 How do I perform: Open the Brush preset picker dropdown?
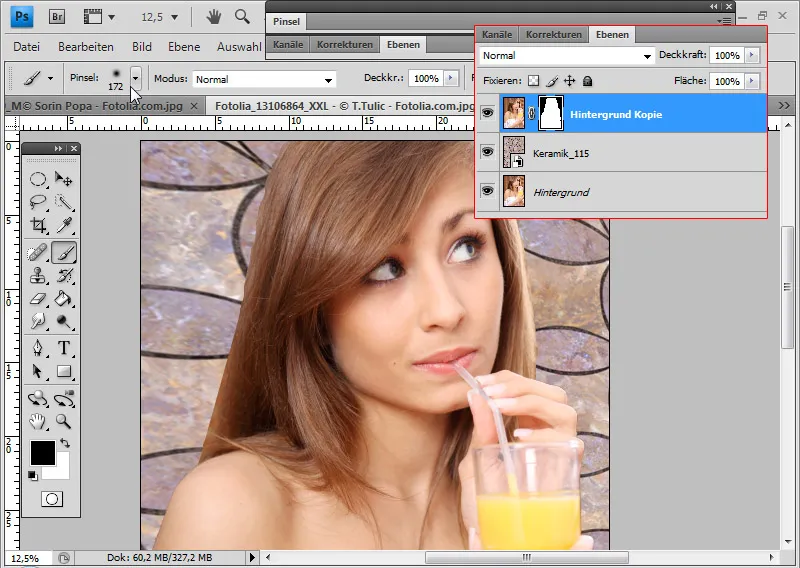[135, 79]
